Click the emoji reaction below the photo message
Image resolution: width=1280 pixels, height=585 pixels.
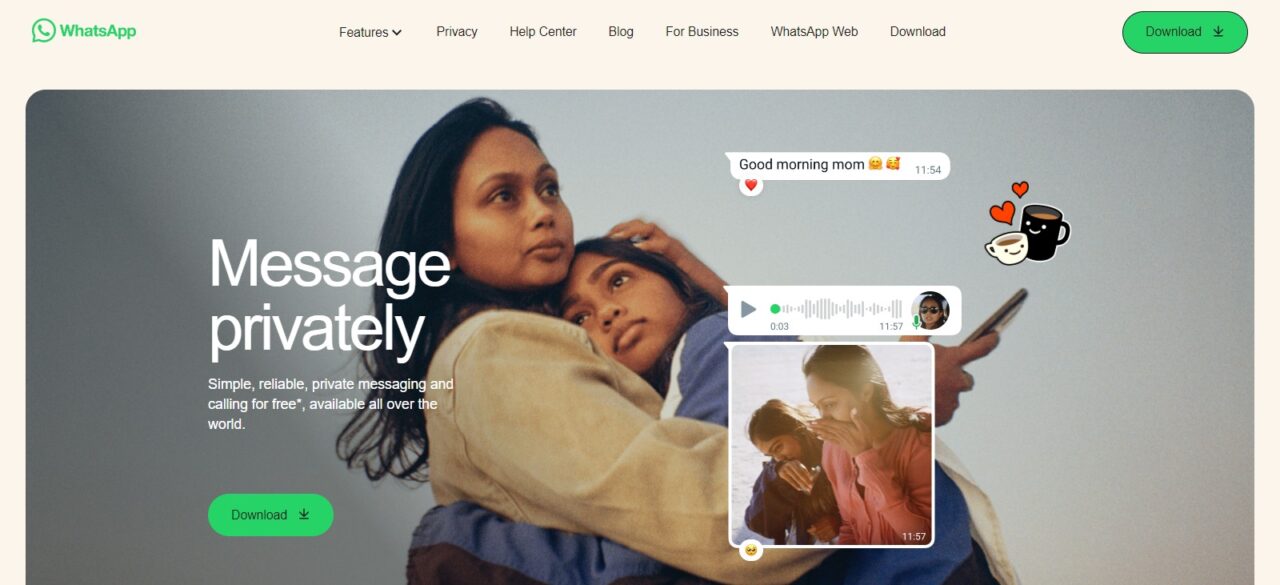click(x=751, y=550)
